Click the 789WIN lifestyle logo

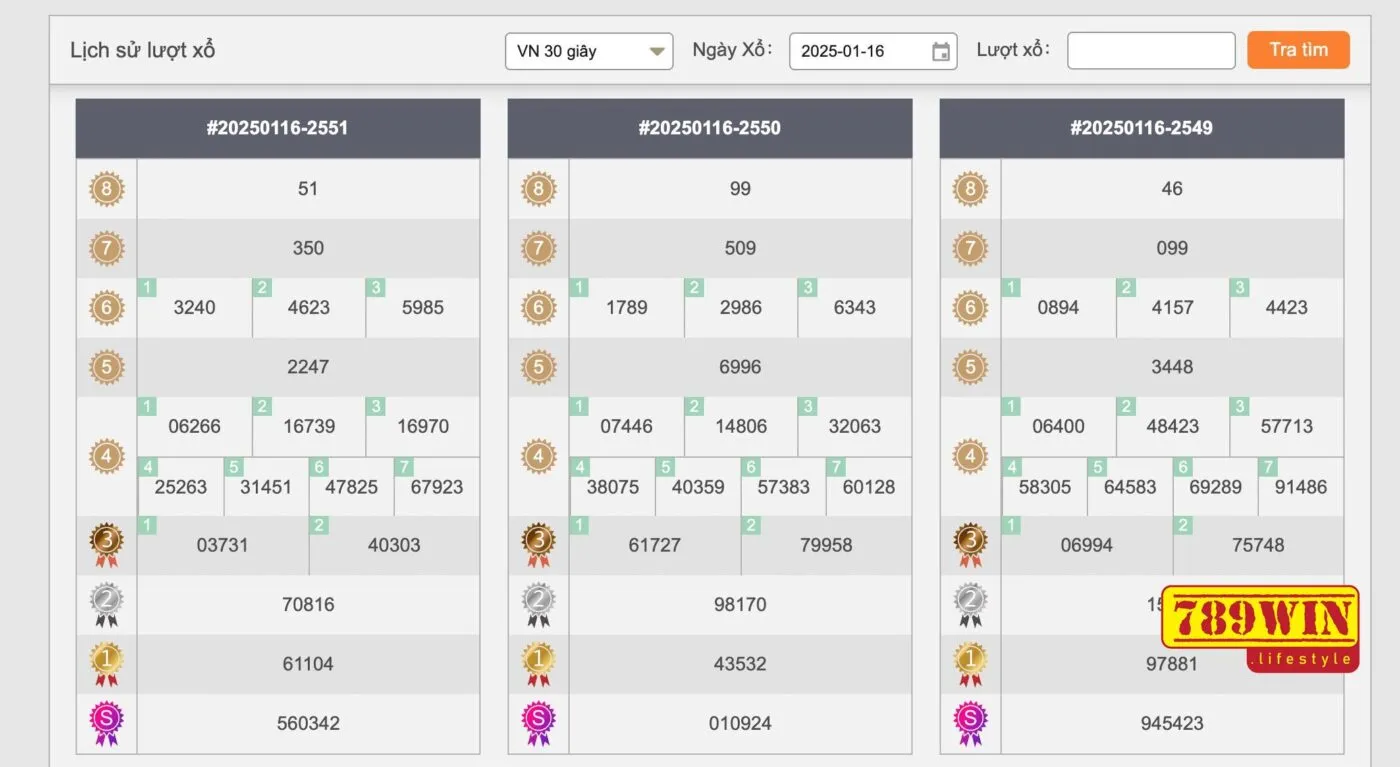click(x=1259, y=628)
